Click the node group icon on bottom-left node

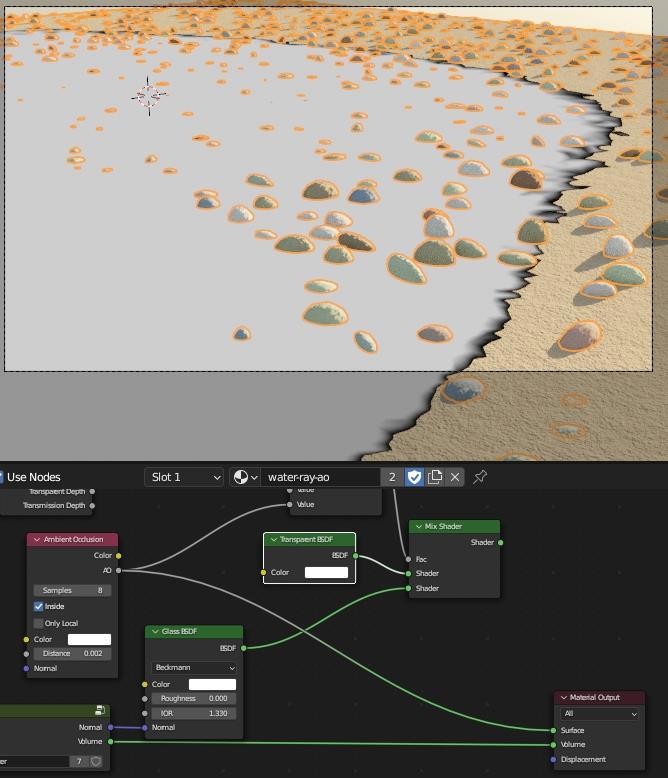pyautogui.click(x=100, y=711)
